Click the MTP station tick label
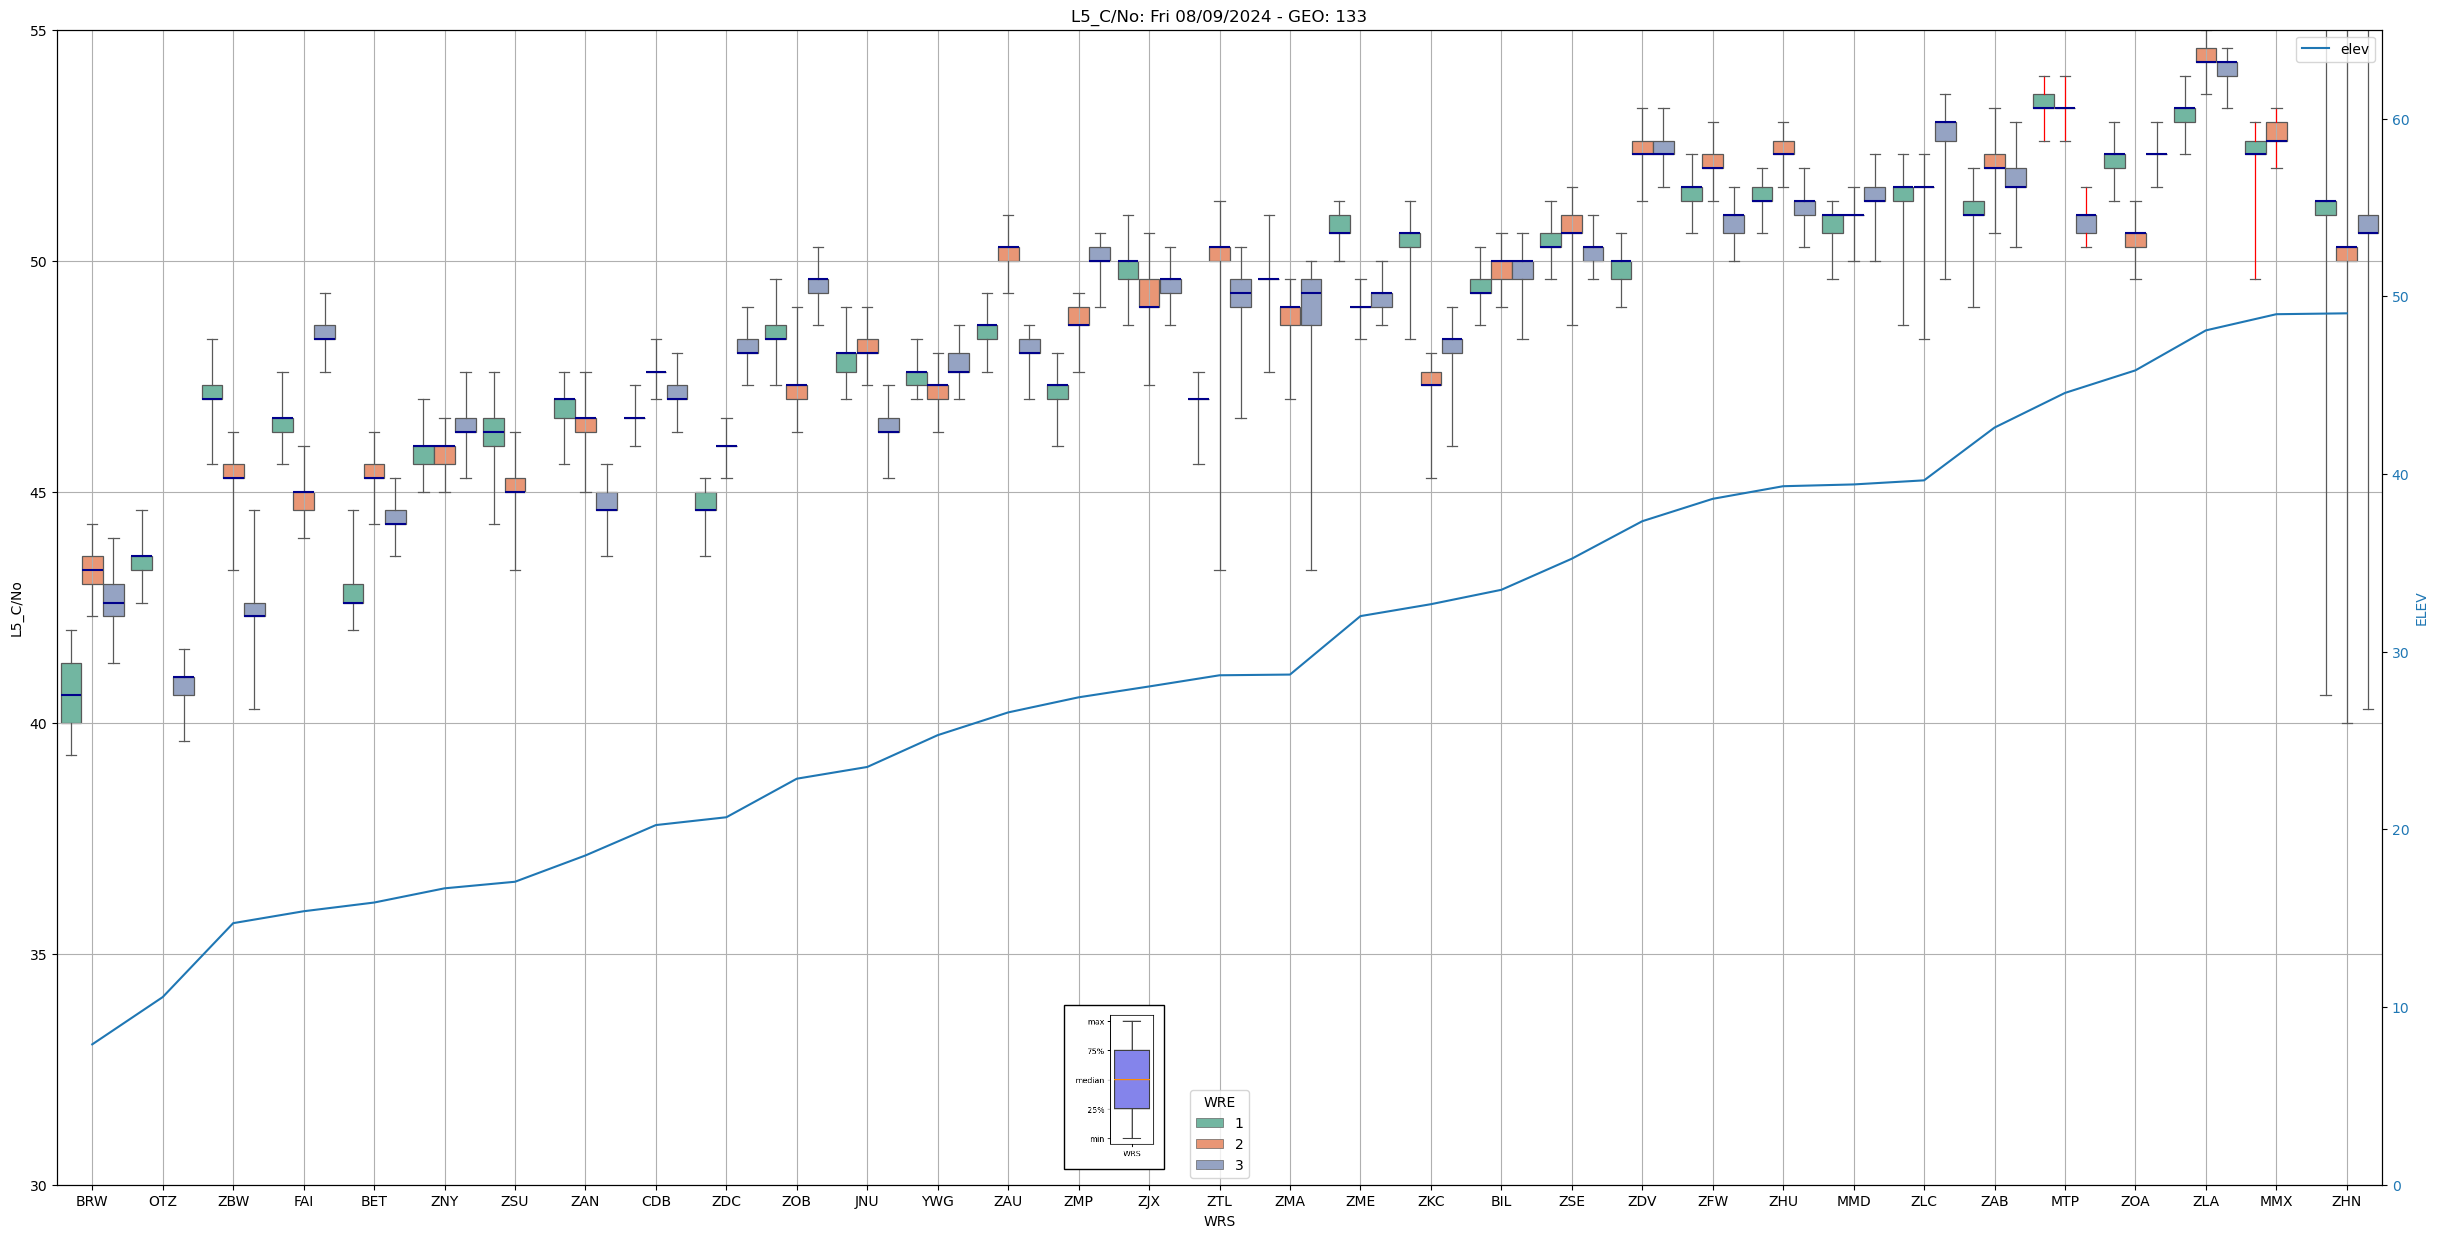2439x1238 pixels. pos(2064,1201)
